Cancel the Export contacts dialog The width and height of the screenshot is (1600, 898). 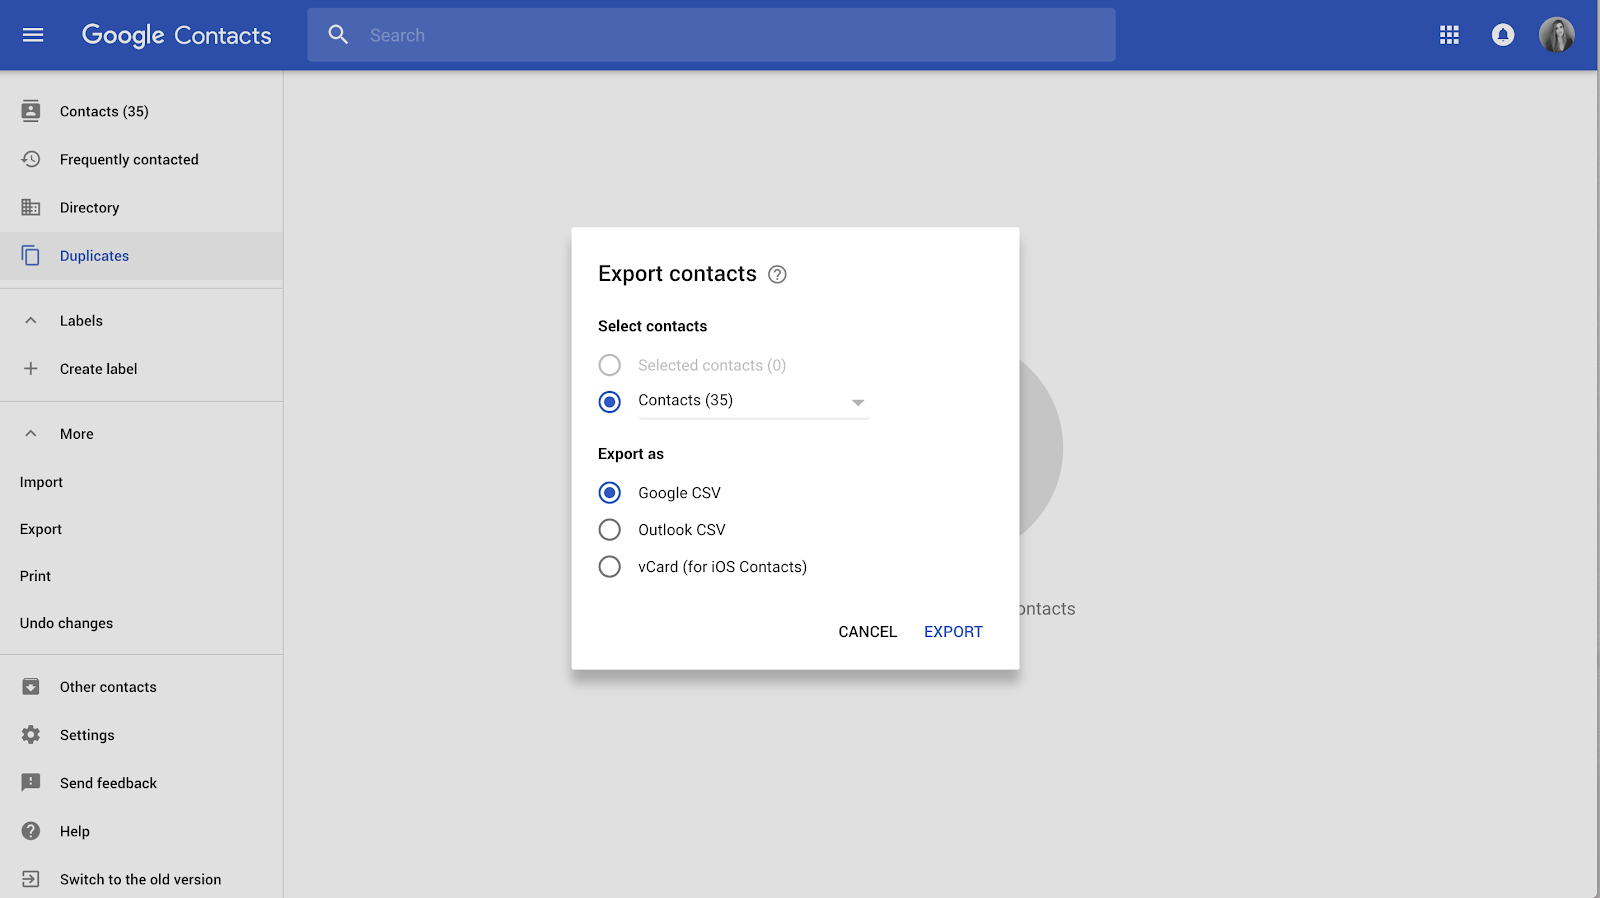pyautogui.click(x=868, y=632)
